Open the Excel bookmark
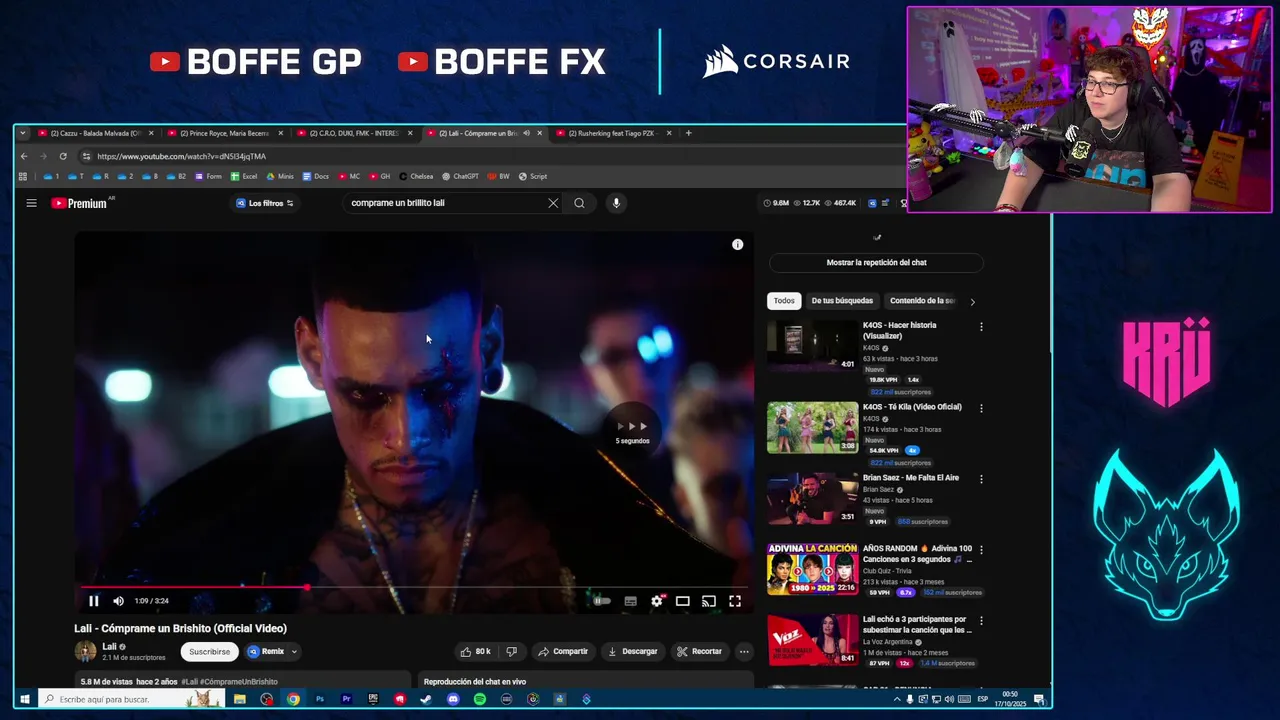The image size is (1280, 720). 244,176
